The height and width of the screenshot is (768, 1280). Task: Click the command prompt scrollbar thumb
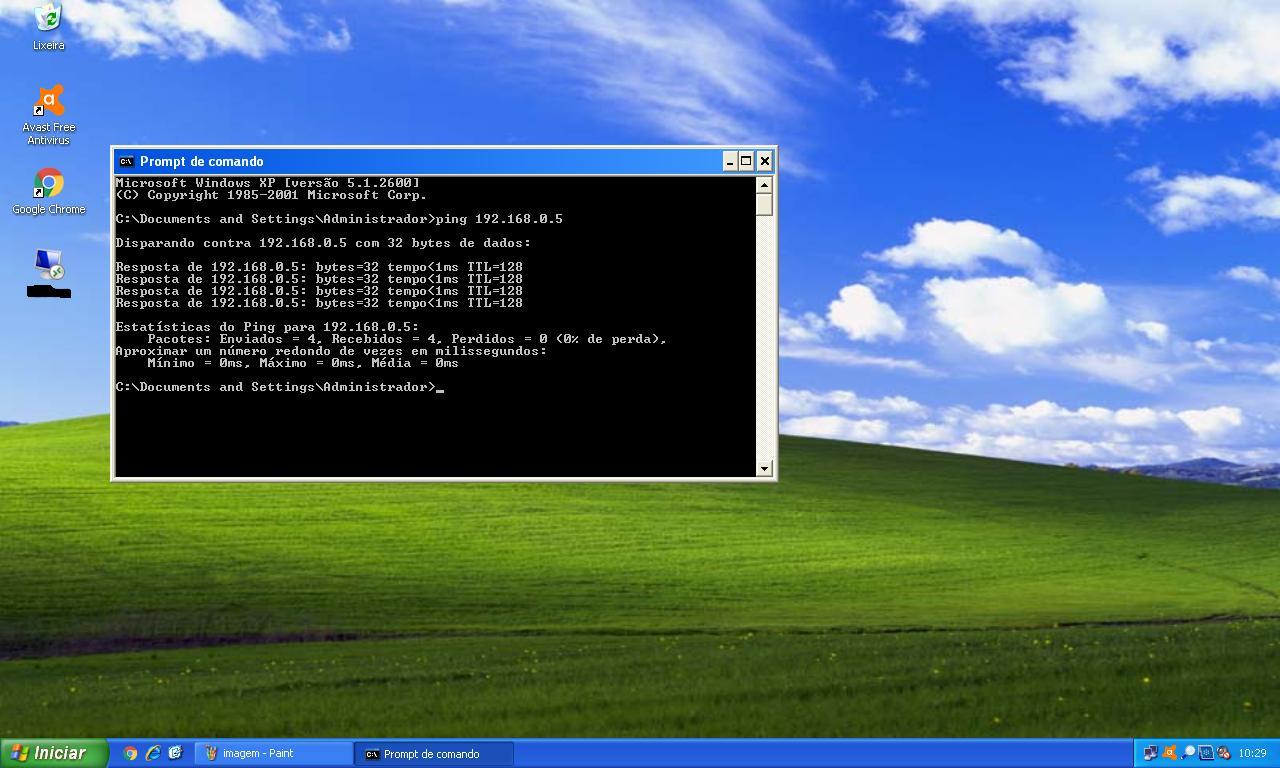pyautogui.click(x=764, y=204)
